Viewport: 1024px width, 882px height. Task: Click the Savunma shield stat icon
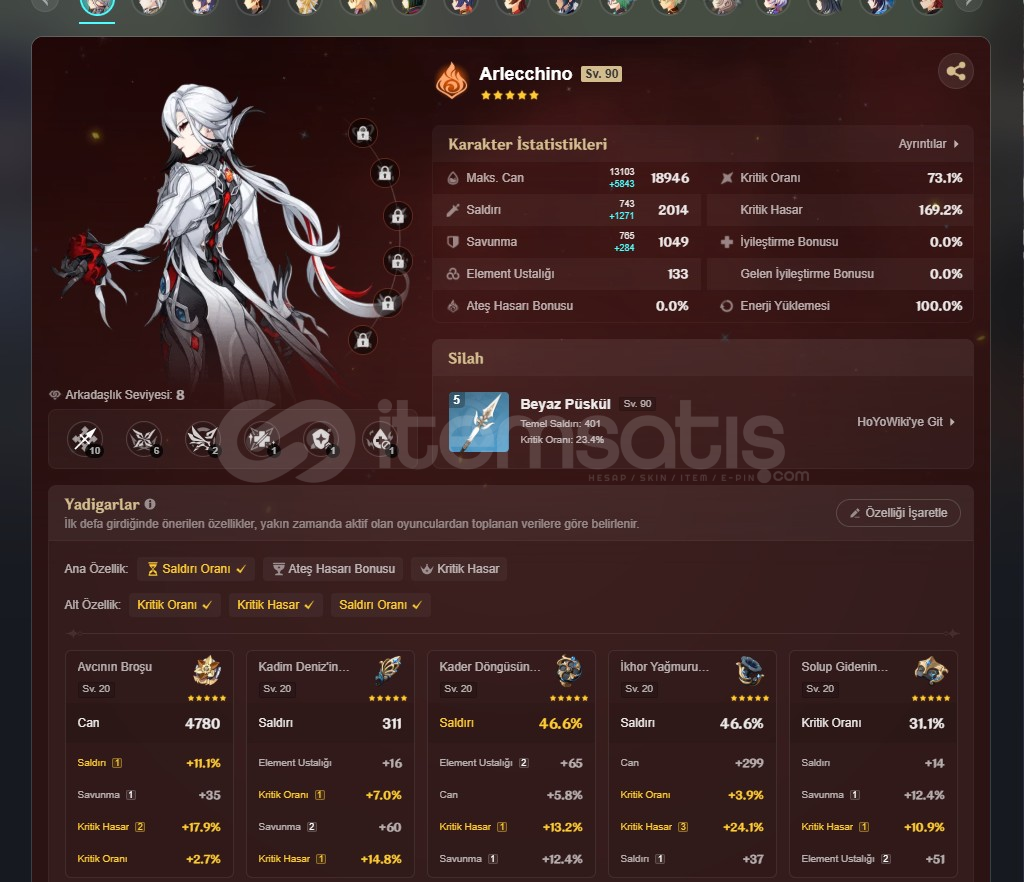click(453, 242)
